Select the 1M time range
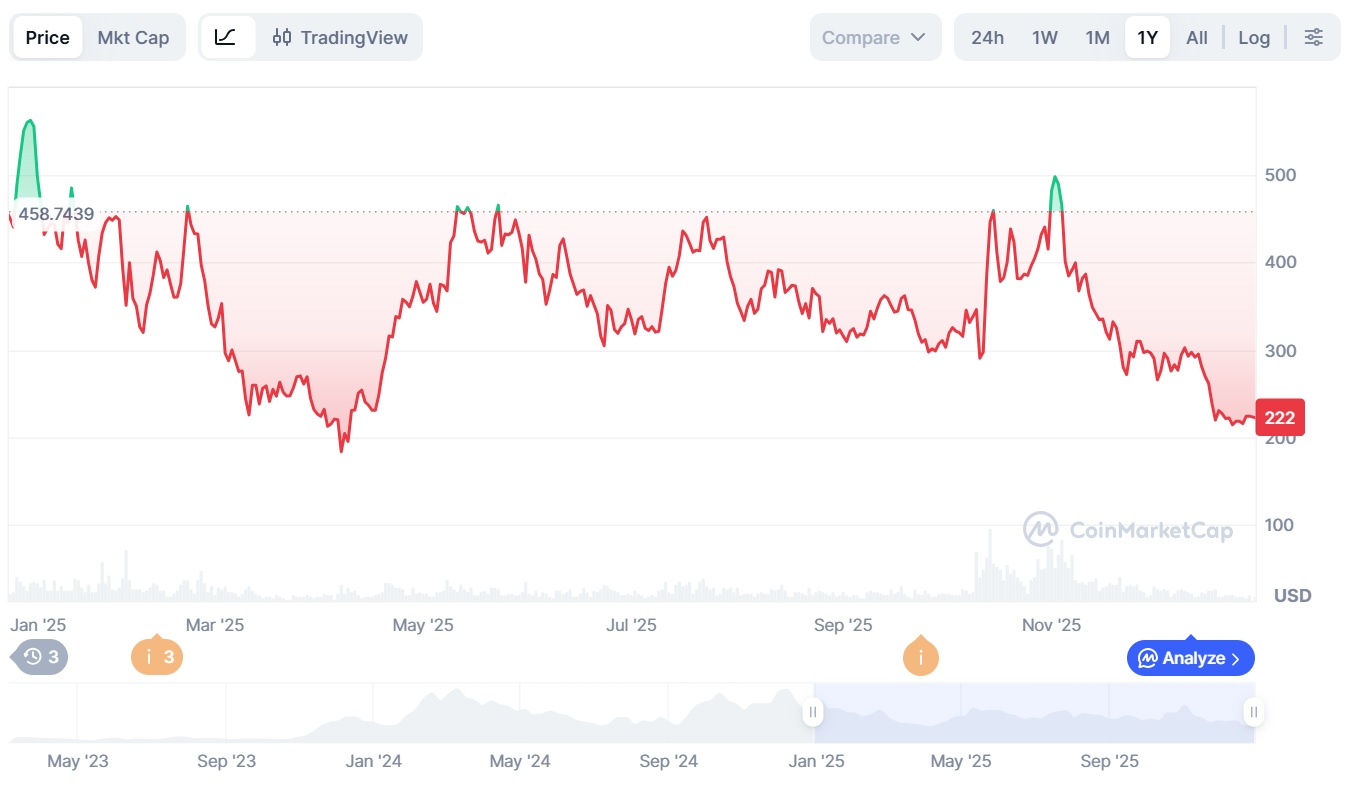This screenshot has width=1347, height=803. pyautogui.click(x=1097, y=38)
